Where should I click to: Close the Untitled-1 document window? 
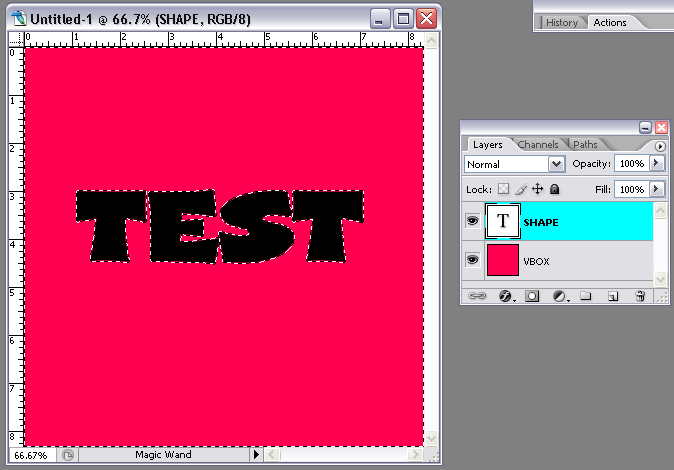(426, 18)
